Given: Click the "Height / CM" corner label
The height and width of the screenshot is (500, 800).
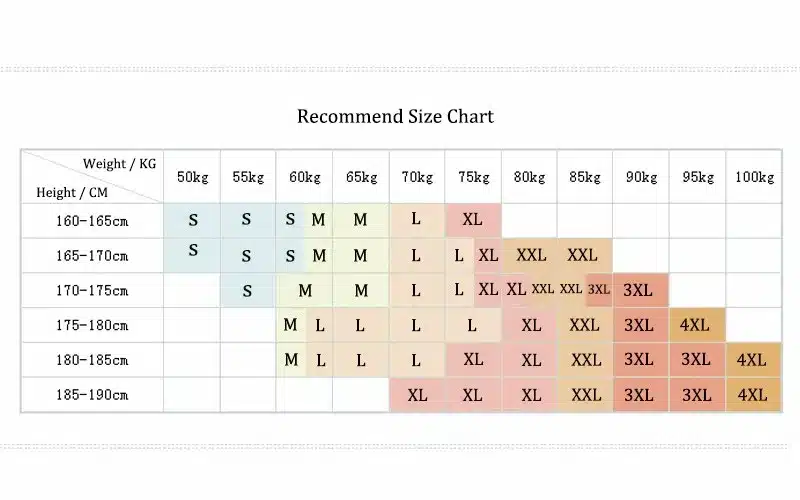Looking at the screenshot, I should tap(72, 192).
